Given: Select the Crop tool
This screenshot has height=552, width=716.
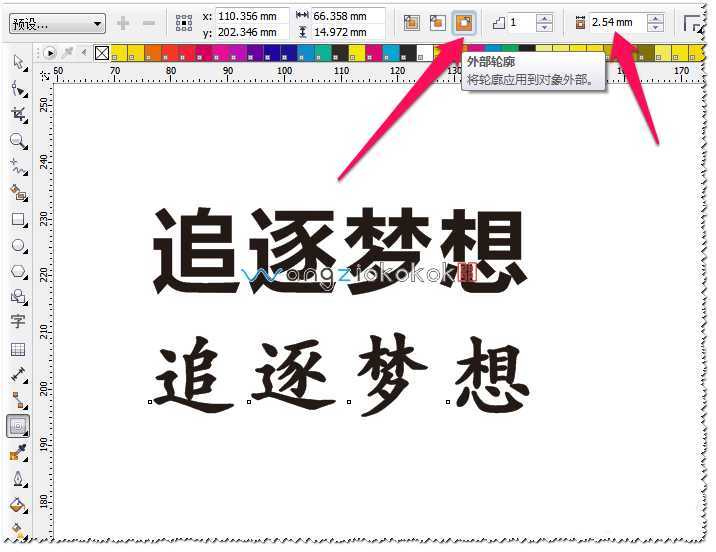Looking at the screenshot, I should pos(18,115).
